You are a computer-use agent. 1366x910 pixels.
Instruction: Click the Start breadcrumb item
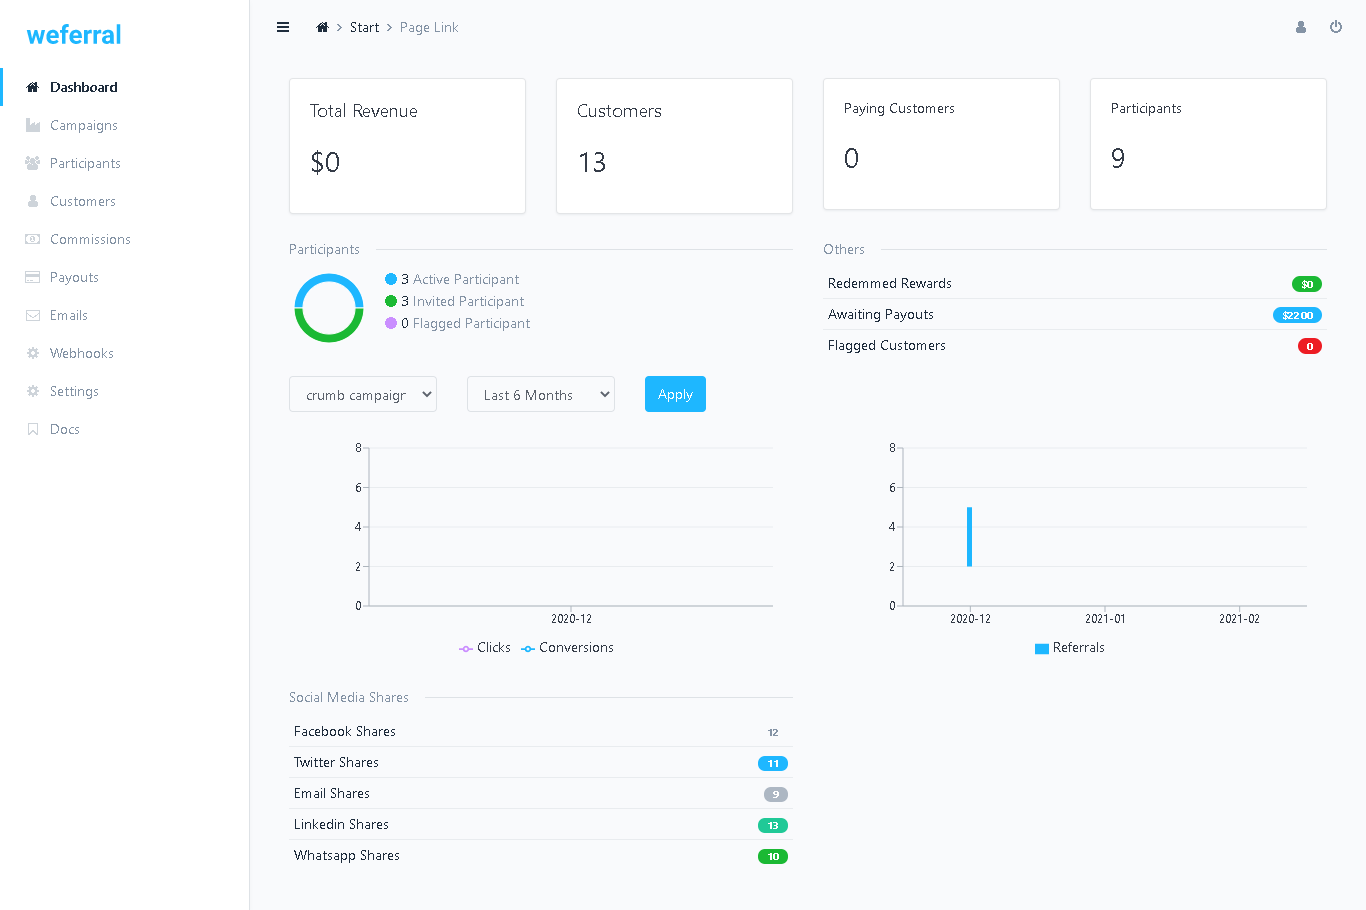pos(364,27)
